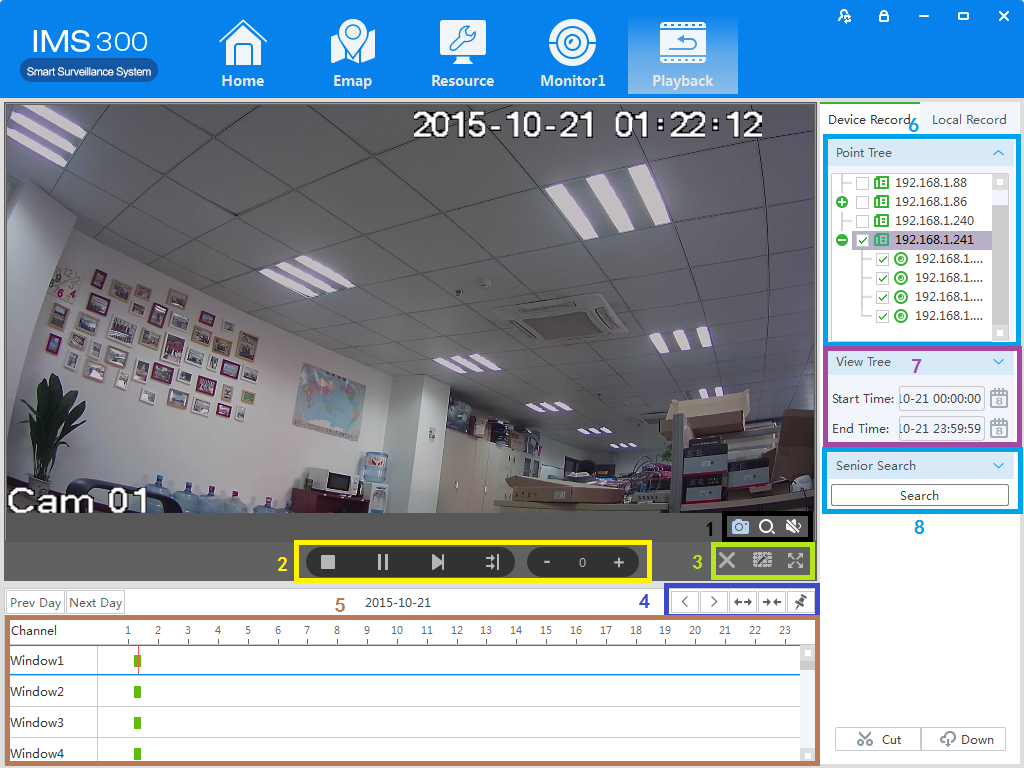Open image quality adjustment icon

(761, 561)
